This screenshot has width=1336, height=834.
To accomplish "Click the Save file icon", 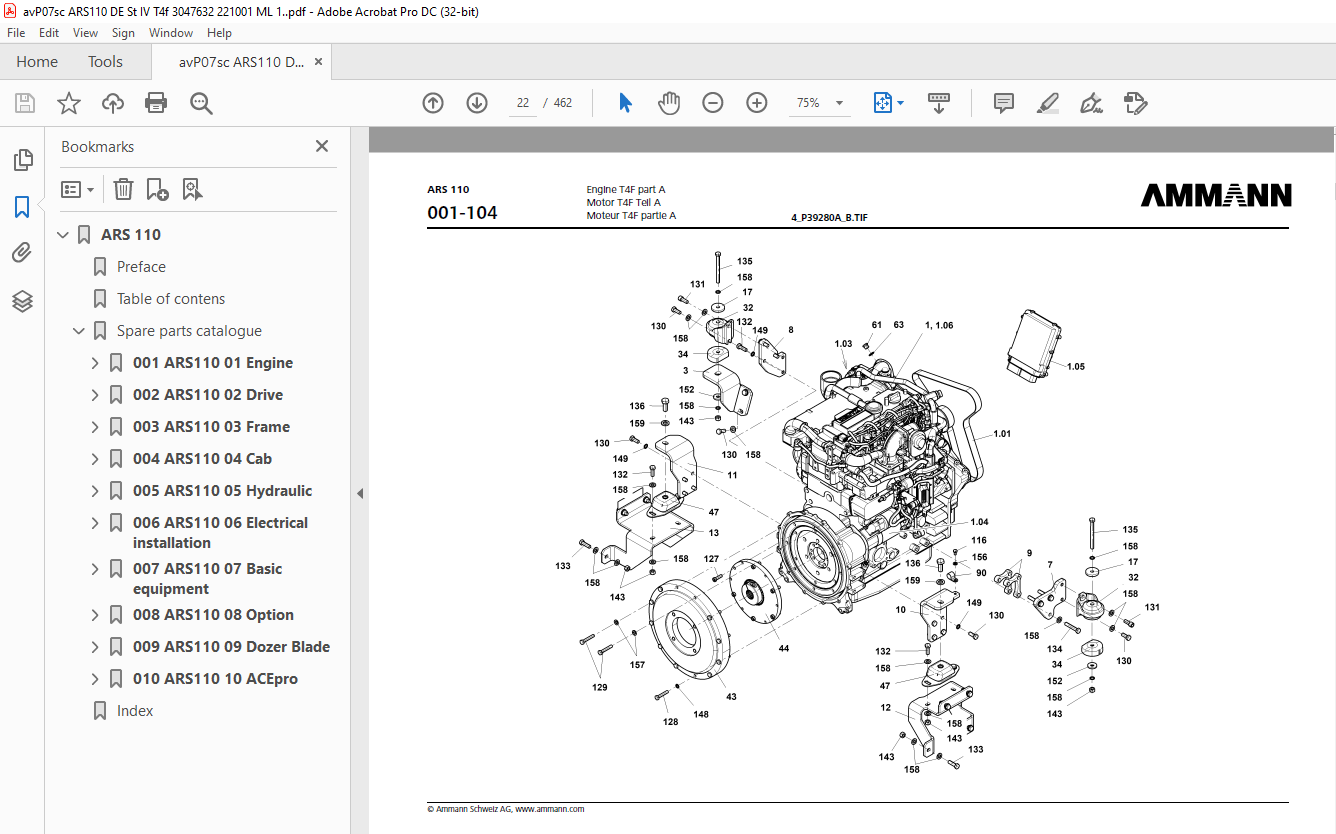I will point(25,103).
